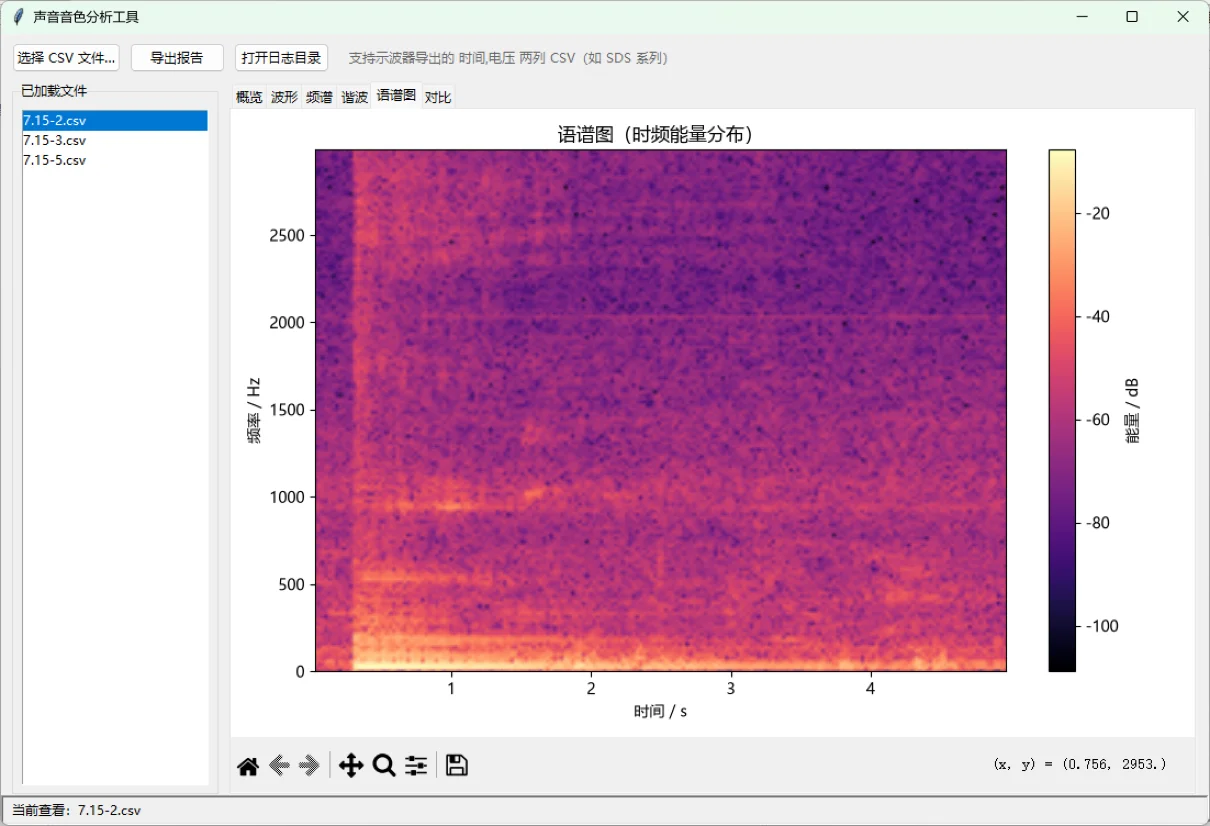1210x826 pixels.
Task: Click the supported CSV format hint text
Action: (x=508, y=58)
